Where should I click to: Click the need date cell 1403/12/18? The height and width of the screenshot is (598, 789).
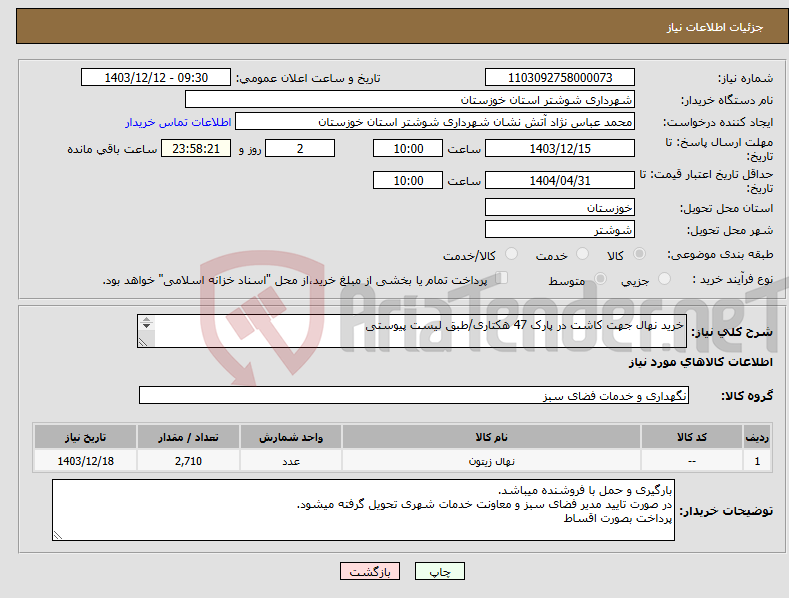pos(86,461)
